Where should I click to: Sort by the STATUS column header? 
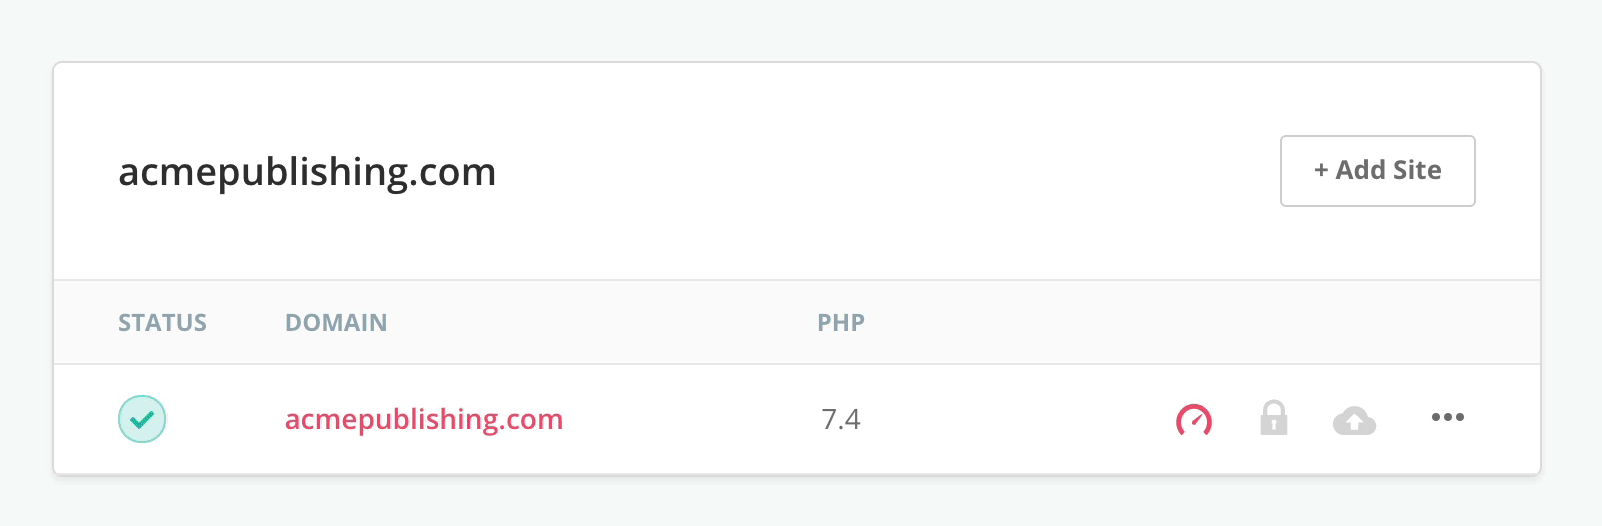coord(162,323)
